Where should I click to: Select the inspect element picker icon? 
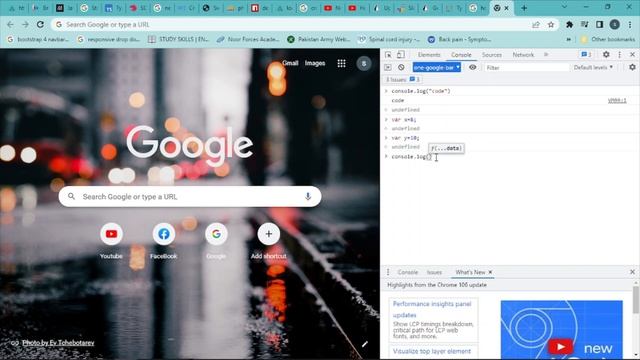(388, 55)
